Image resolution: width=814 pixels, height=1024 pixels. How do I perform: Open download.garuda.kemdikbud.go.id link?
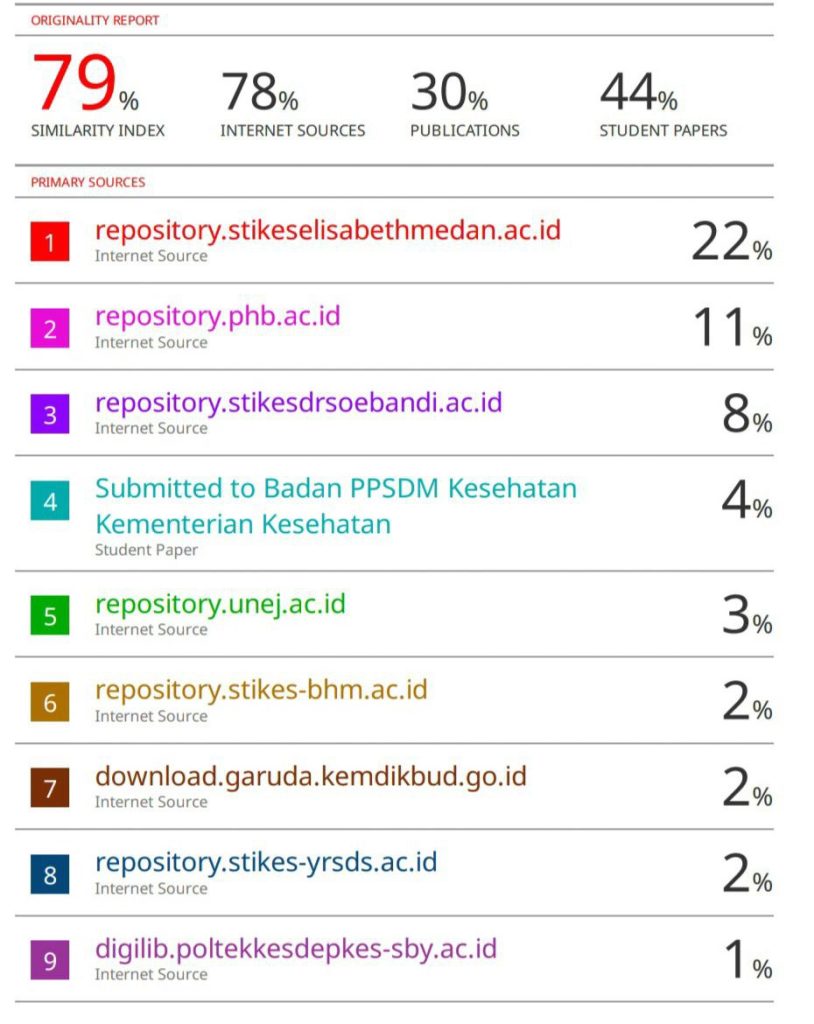311,776
